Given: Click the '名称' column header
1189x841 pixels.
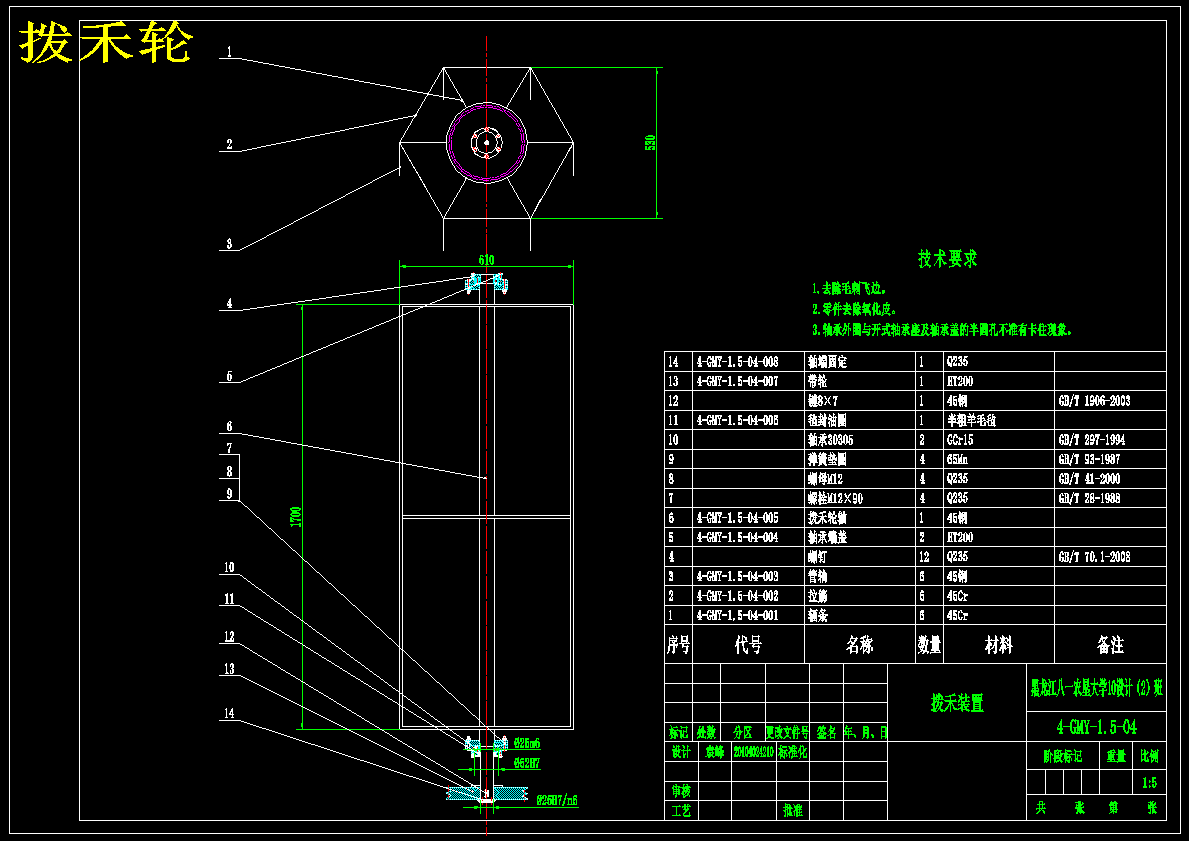Looking at the screenshot, I should coord(859,645).
